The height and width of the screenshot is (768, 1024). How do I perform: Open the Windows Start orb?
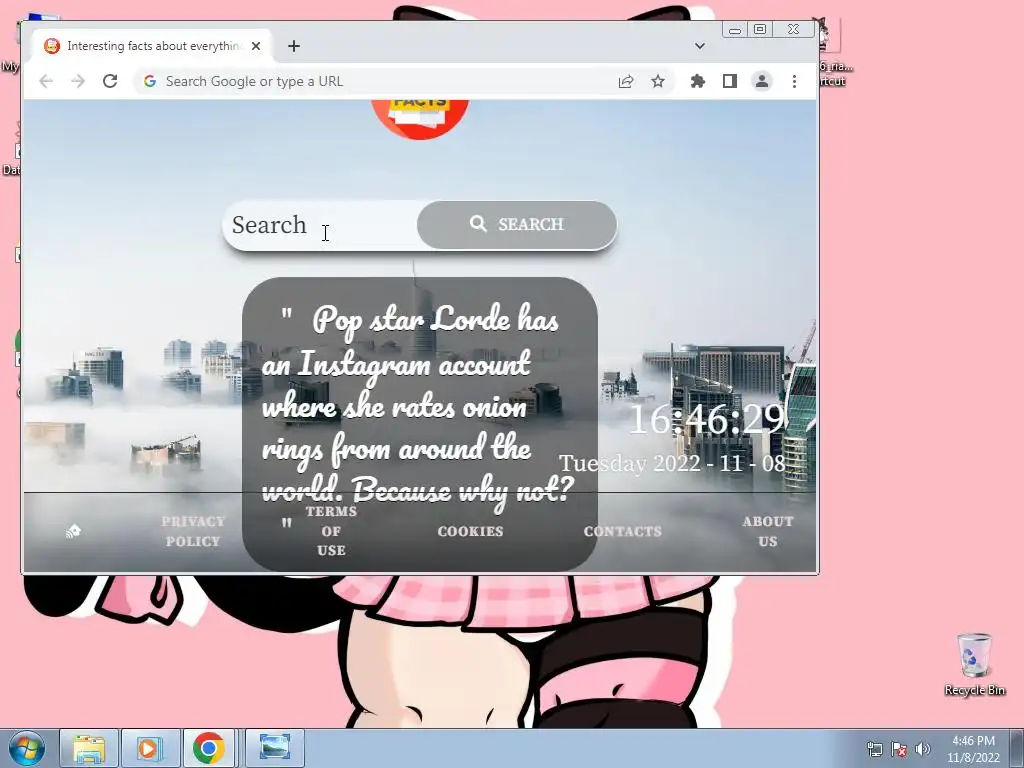pyautogui.click(x=27, y=748)
